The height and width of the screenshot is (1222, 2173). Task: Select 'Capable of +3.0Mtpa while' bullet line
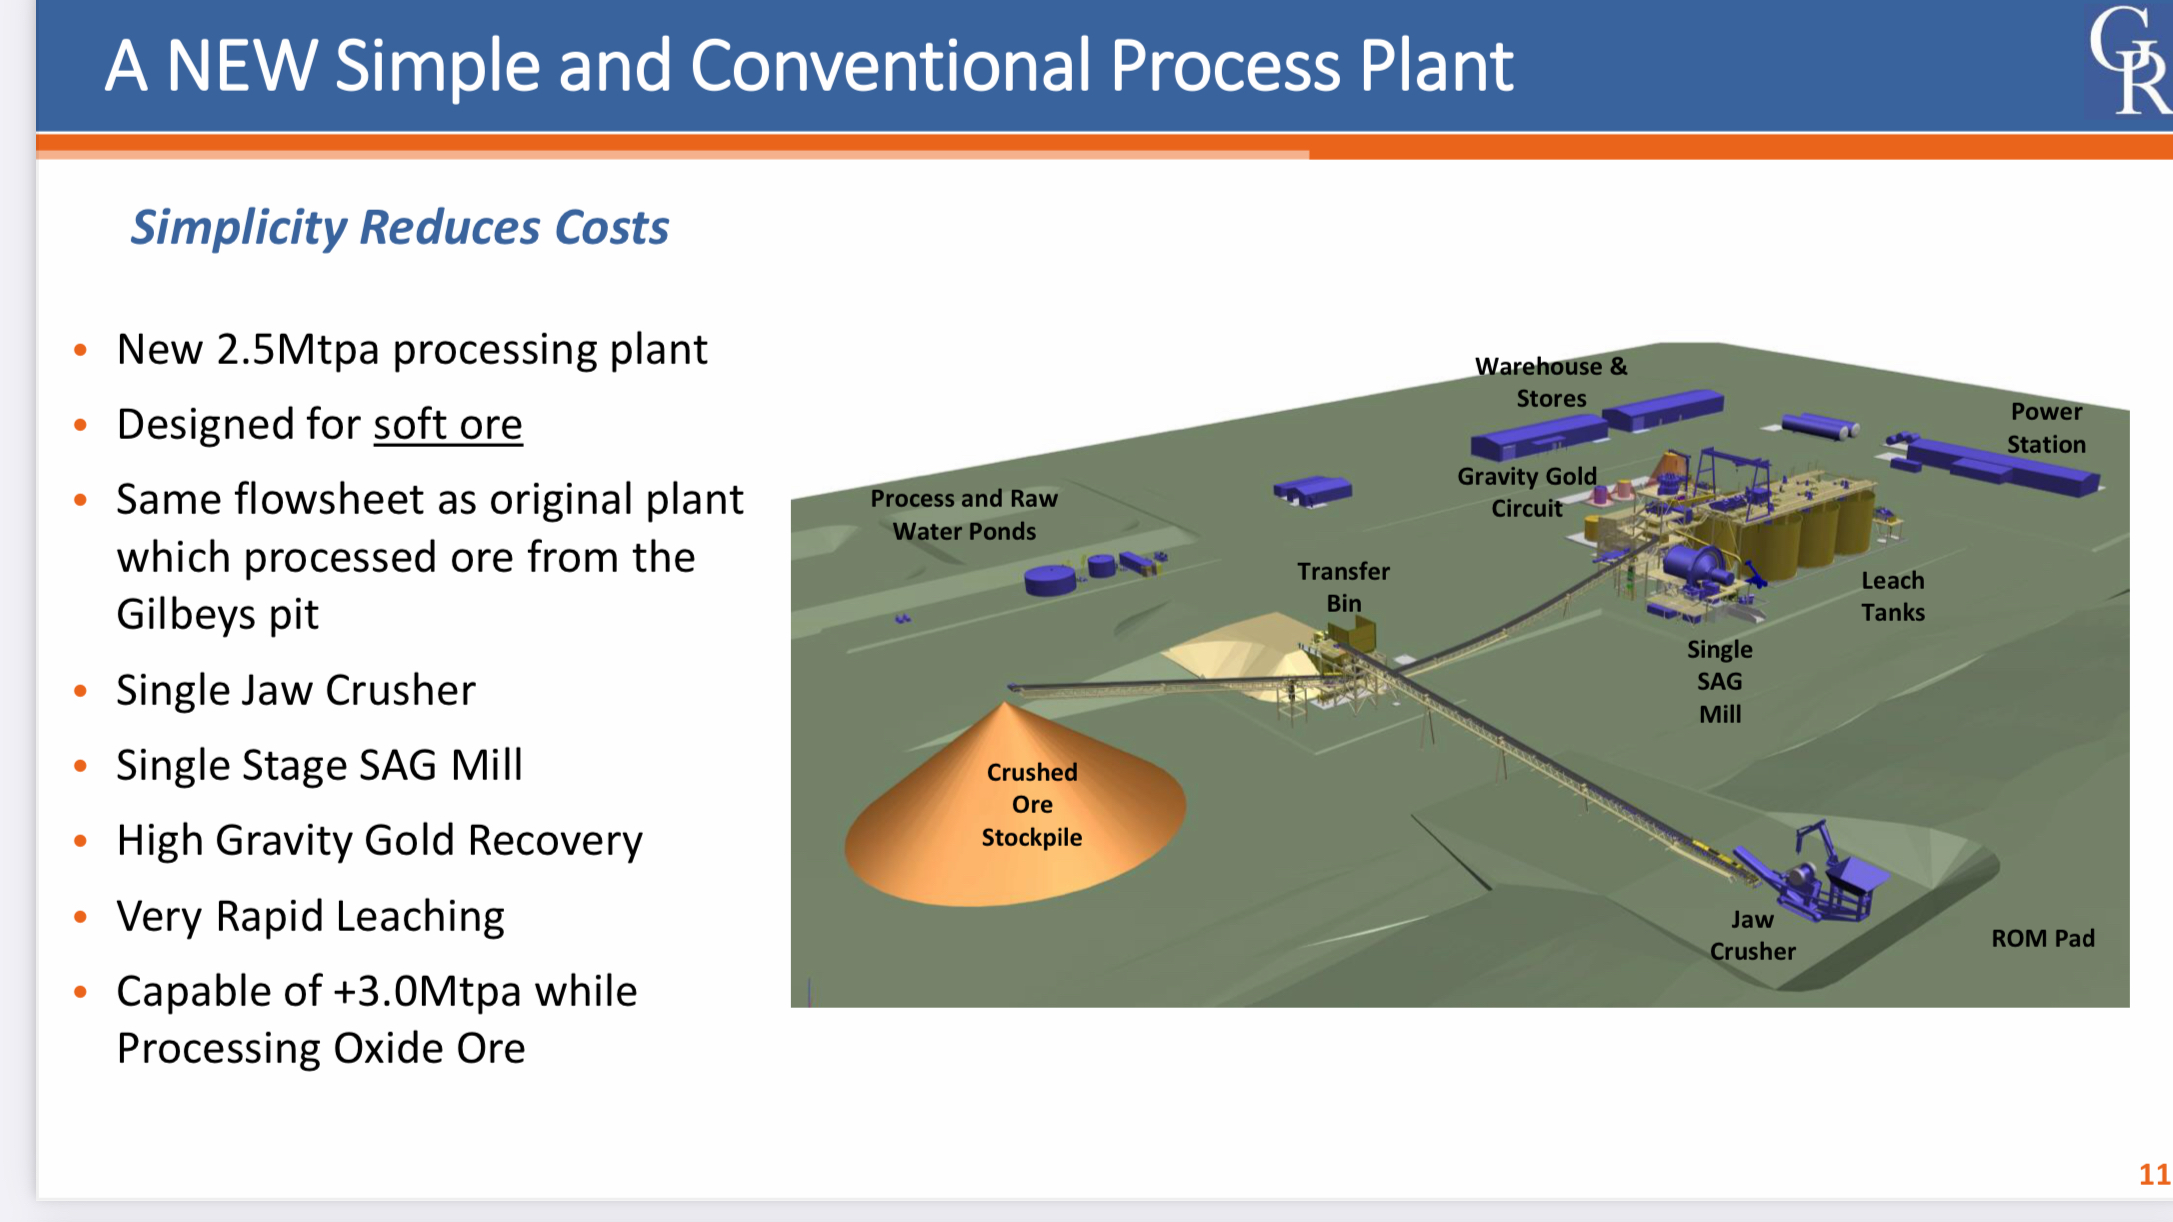point(377,991)
